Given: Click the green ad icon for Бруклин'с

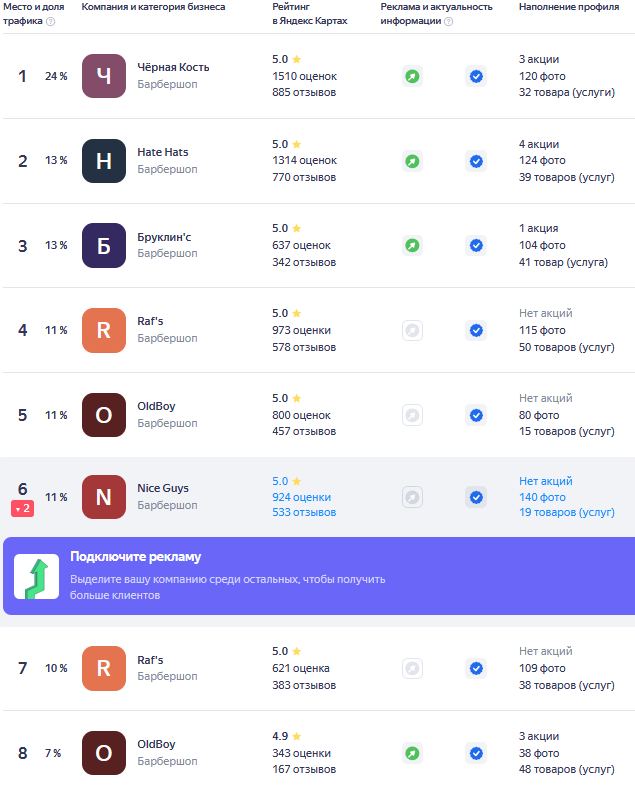Looking at the screenshot, I should click(412, 246).
